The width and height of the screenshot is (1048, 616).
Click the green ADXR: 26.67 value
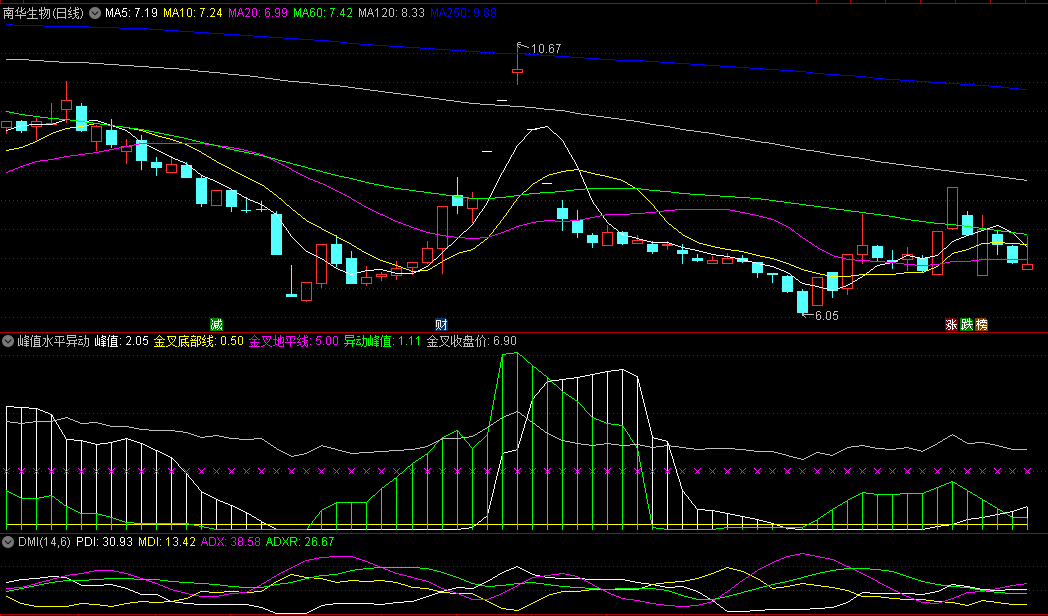click(300, 542)
